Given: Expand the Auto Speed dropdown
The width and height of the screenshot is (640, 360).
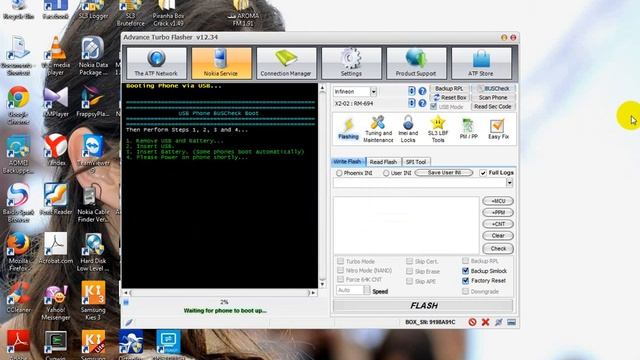Looking at the screenshot, I should point(367,290).
